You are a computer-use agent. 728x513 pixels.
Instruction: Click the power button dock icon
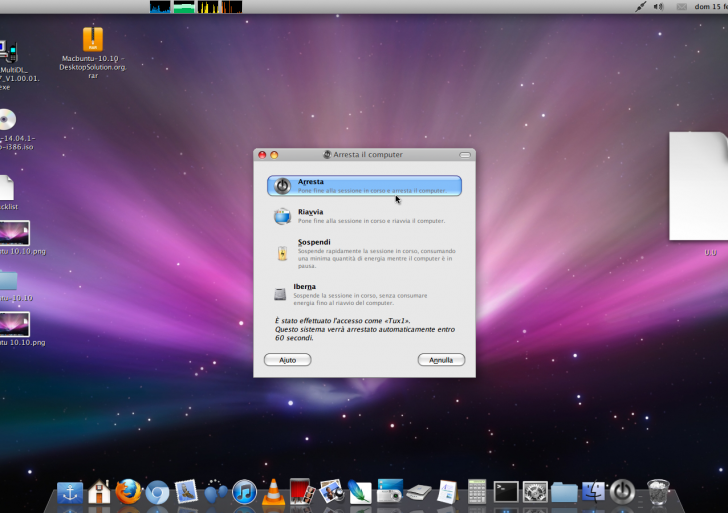point(622,491)
